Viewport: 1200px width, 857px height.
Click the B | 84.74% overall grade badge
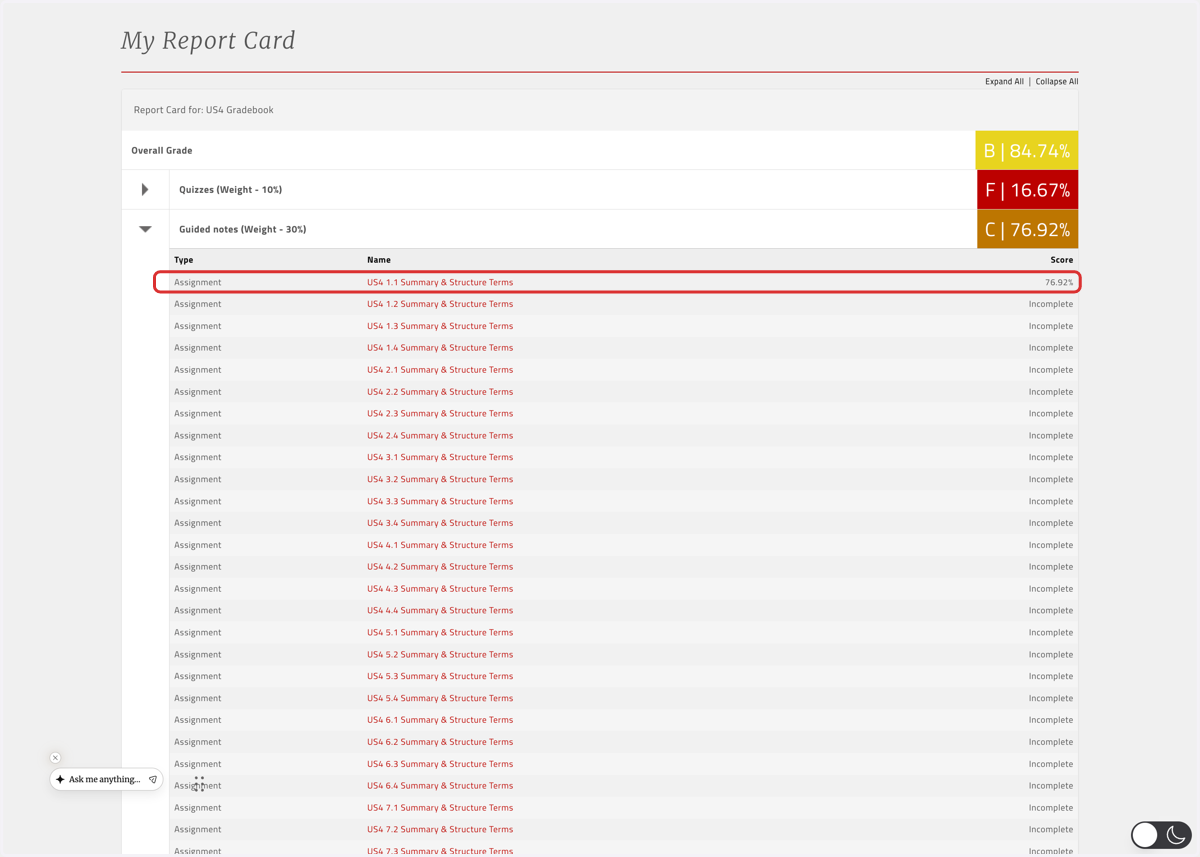pyautogui.click(x=1027, y=150)
